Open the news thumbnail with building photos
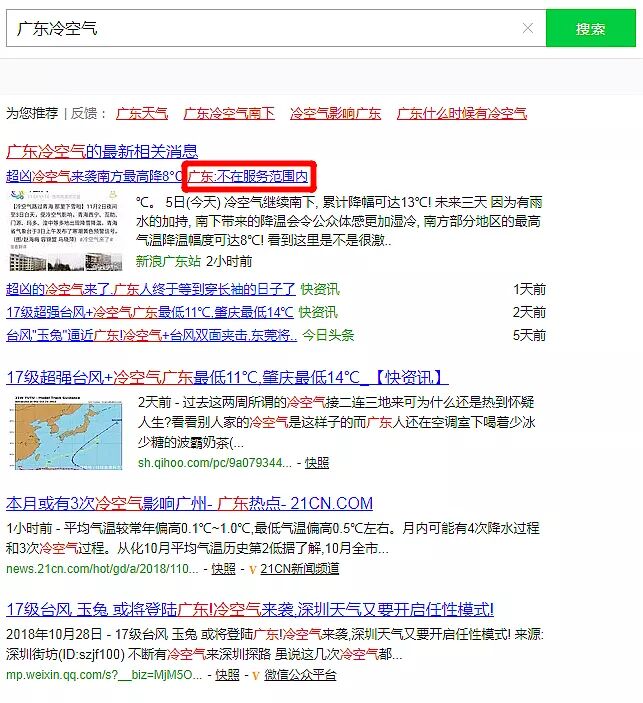This screenshot has width=643, height=703. pos(65,230)
